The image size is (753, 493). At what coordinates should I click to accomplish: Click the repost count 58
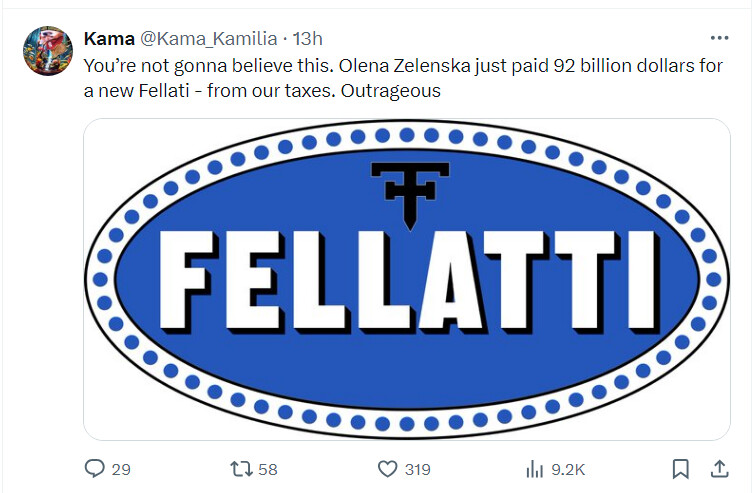[268, 469]
